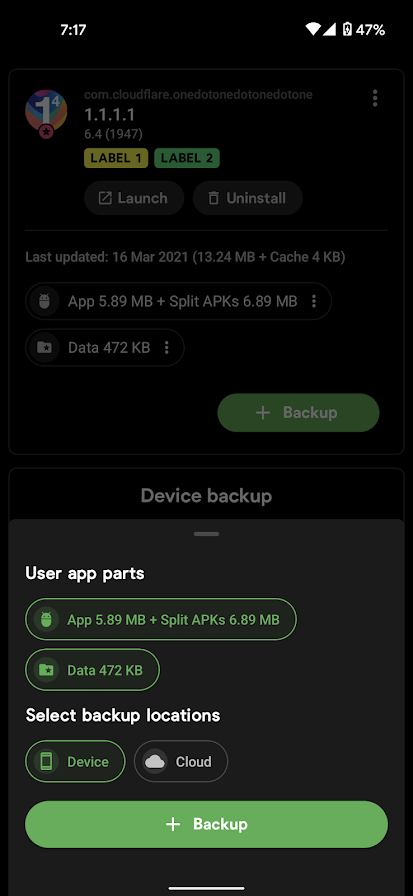Select the Cloud backup location
This screenshot has width=413, height=896.
[x=181, y=761]
